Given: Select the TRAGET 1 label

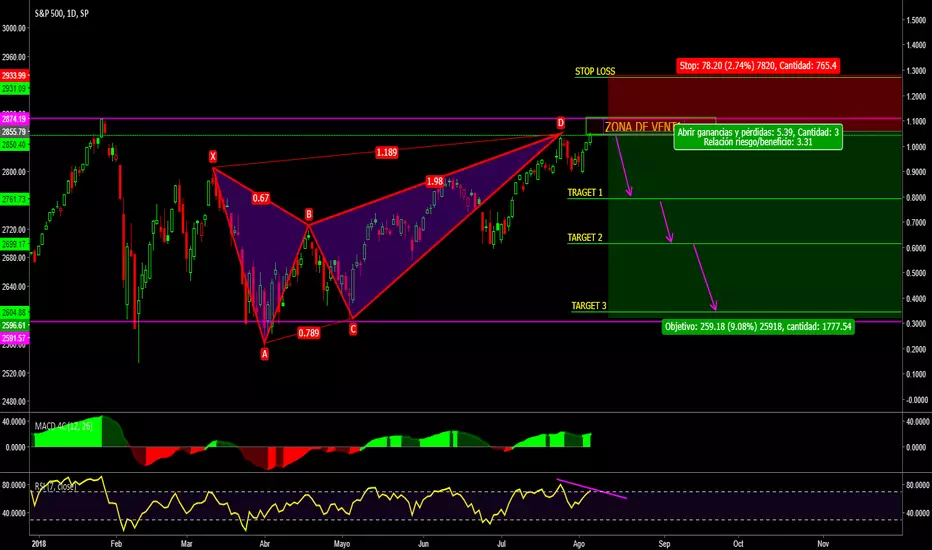Looking at the screenshot, I should pos(585,193).
